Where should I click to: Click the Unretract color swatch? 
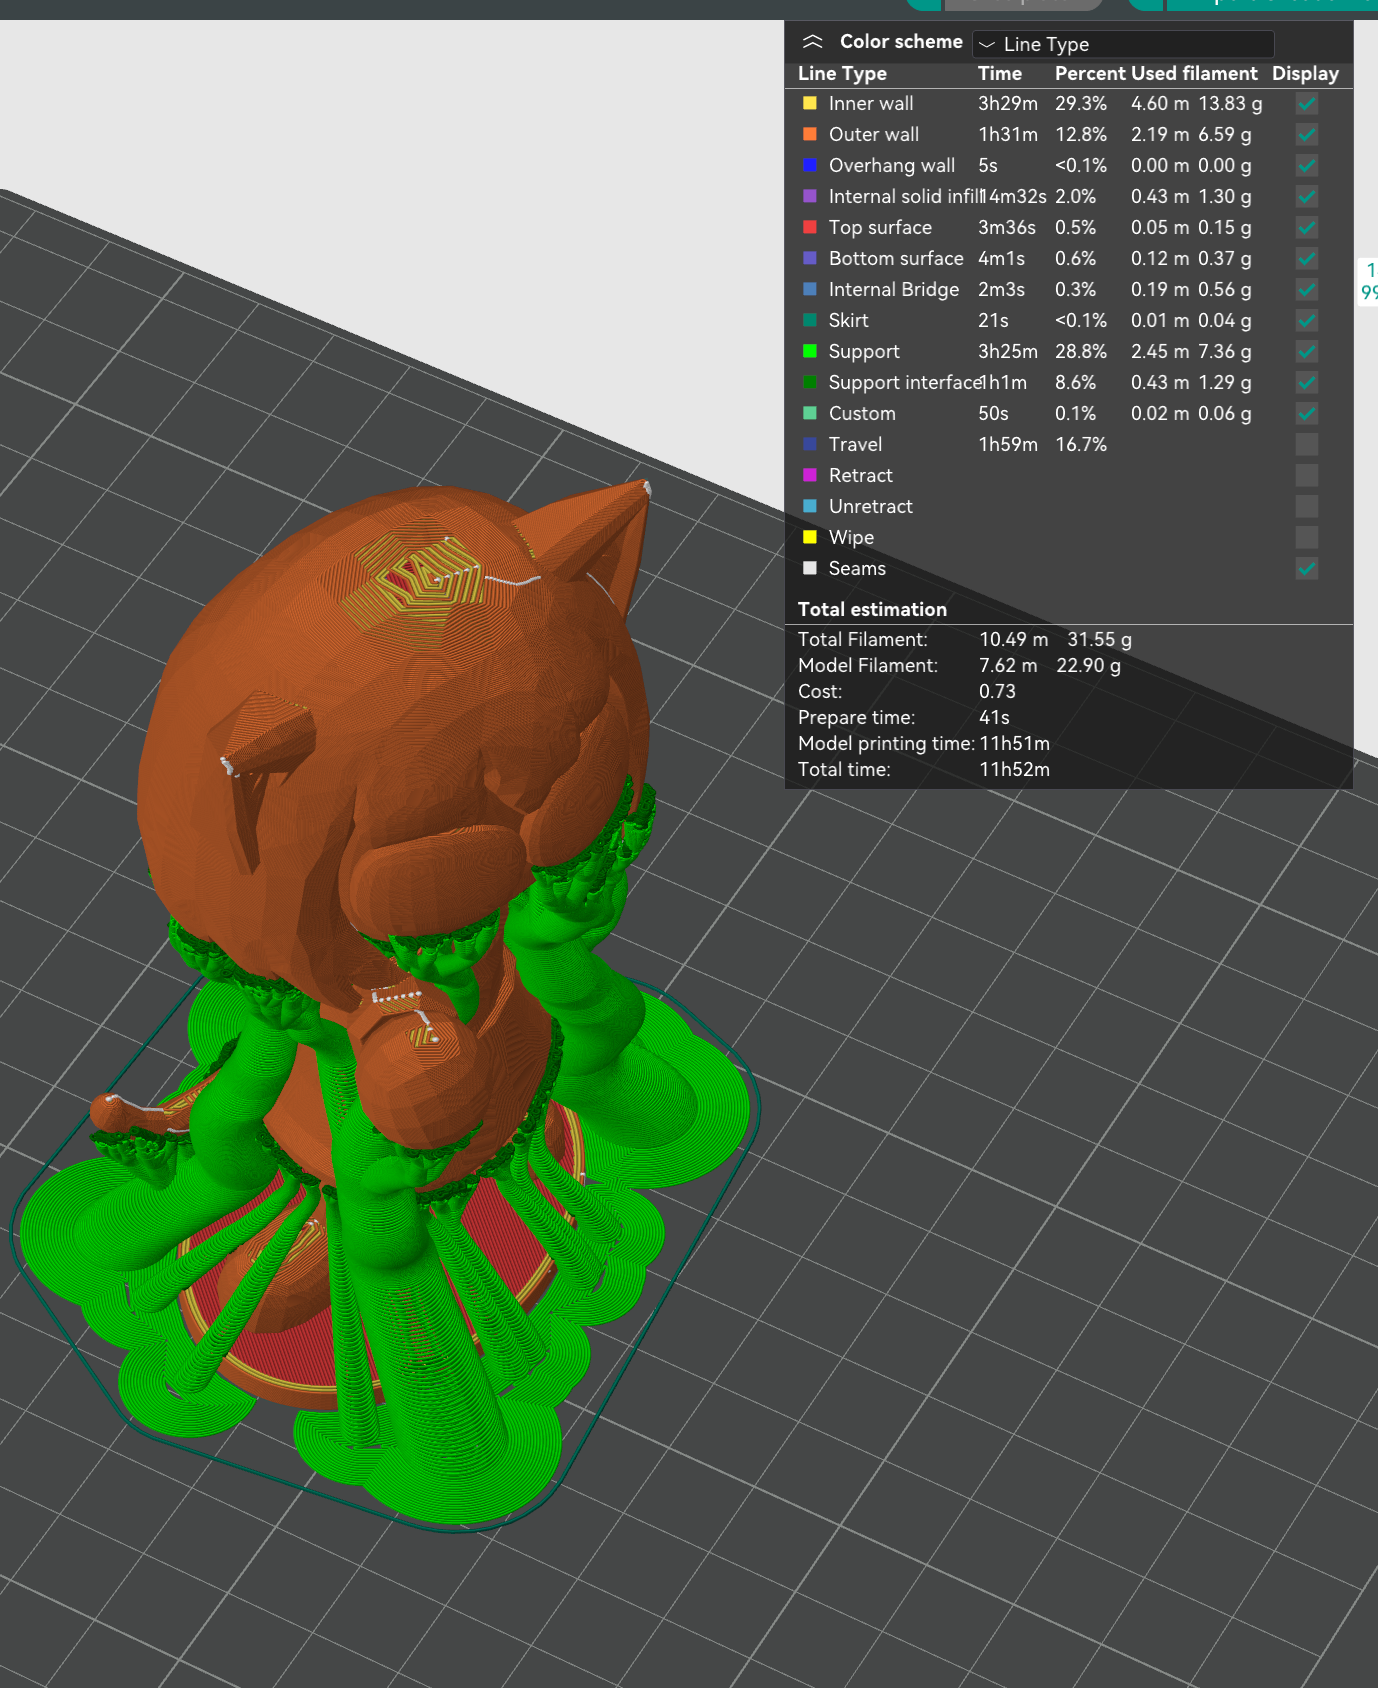[810, 506]
